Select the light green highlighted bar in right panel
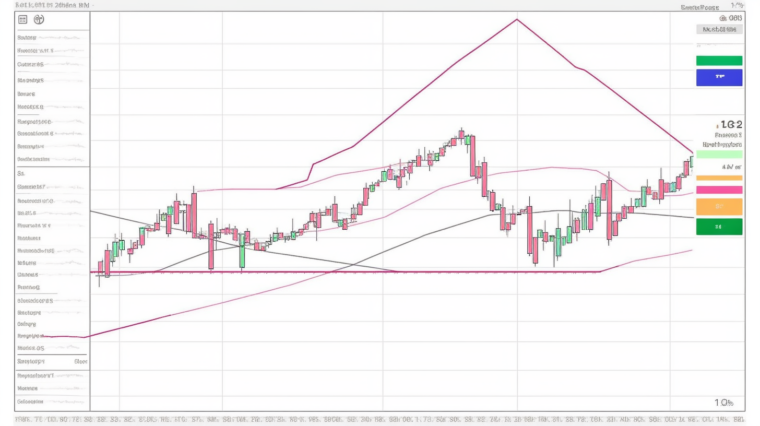The width and height of the screenshot is (760, 426). [719, 154]
